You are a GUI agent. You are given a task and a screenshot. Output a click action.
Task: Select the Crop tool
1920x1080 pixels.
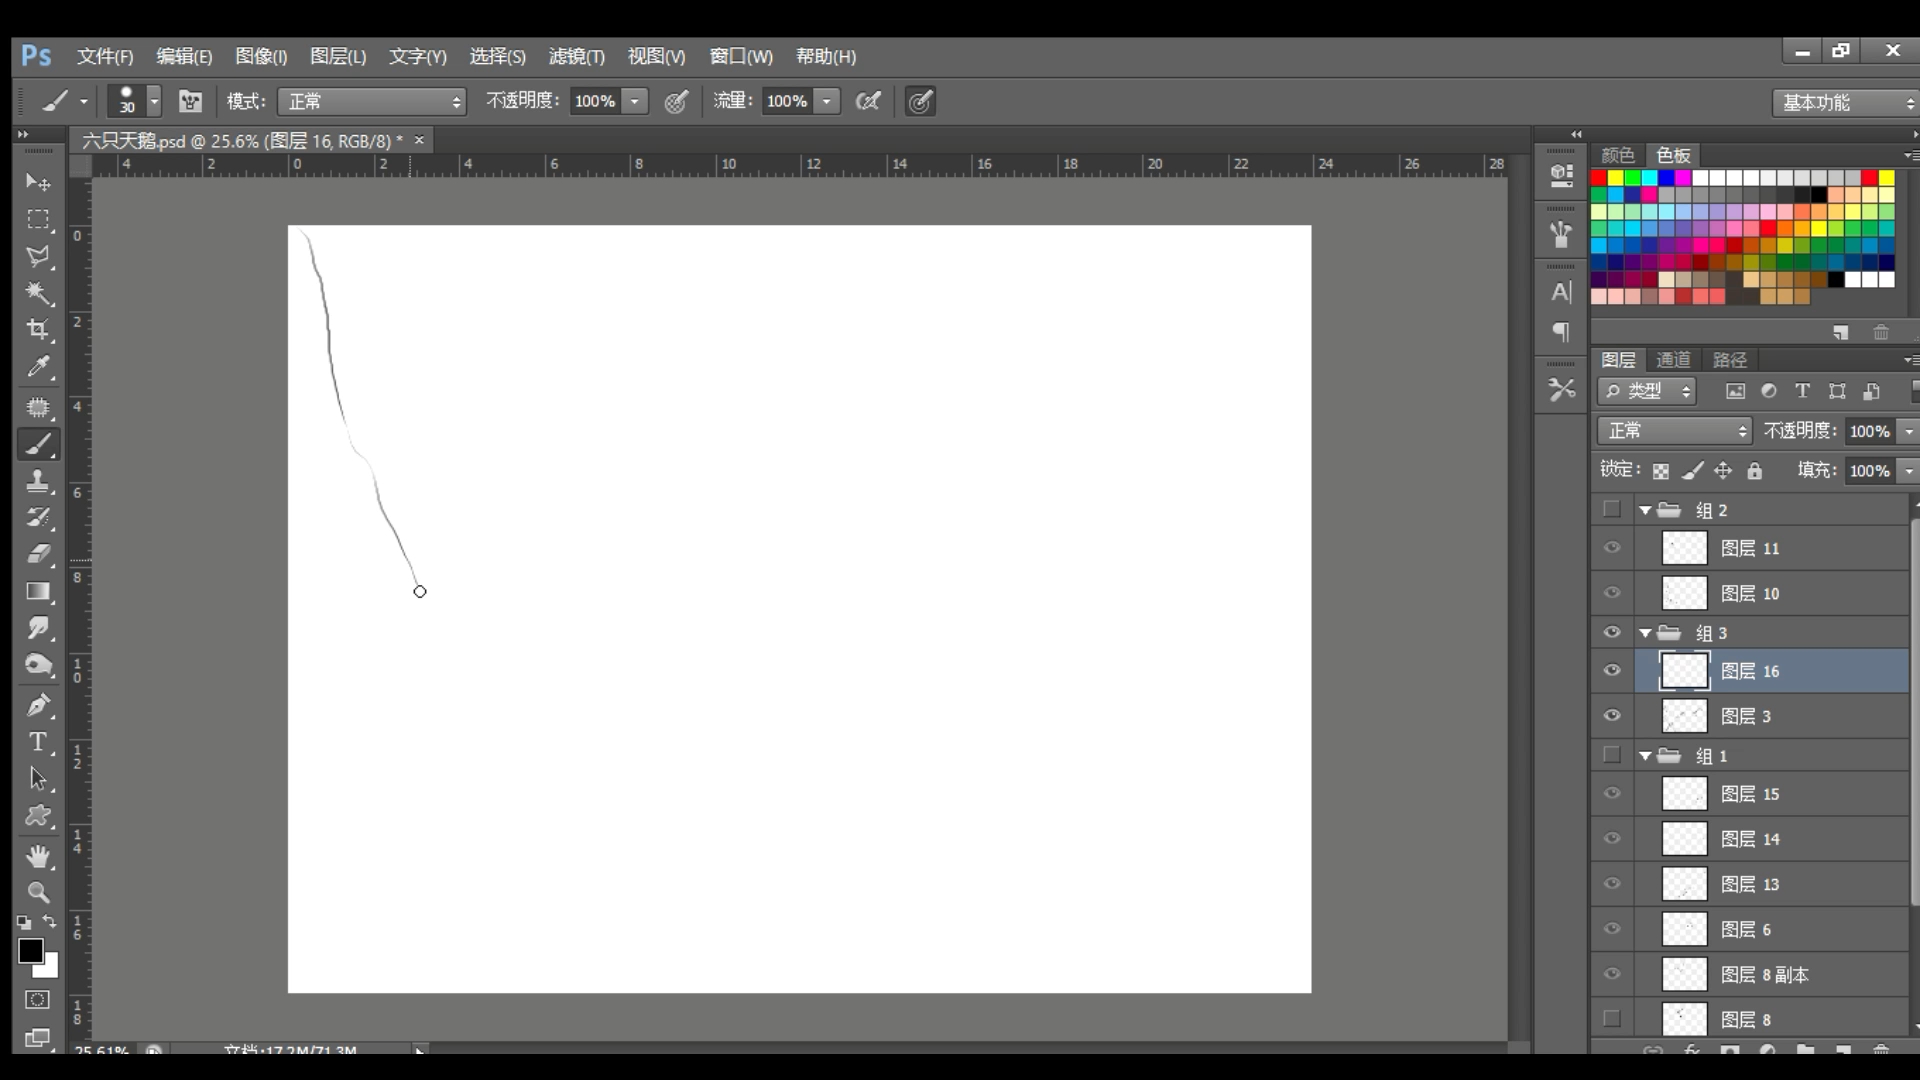[x=38, y=330]
